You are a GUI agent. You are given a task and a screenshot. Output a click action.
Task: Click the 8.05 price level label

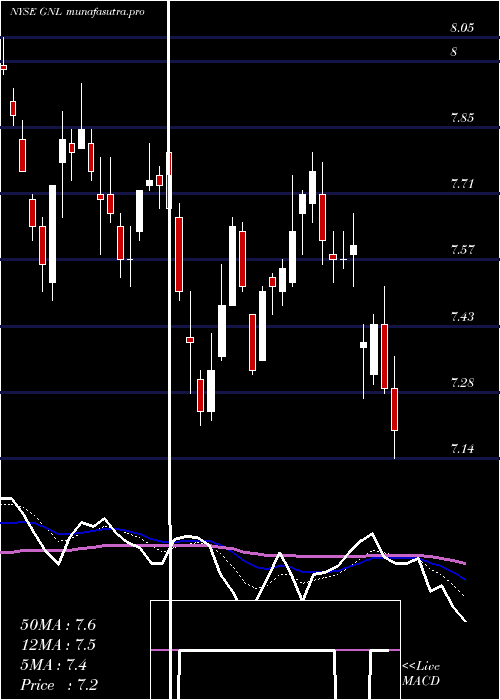pos(462,28)
